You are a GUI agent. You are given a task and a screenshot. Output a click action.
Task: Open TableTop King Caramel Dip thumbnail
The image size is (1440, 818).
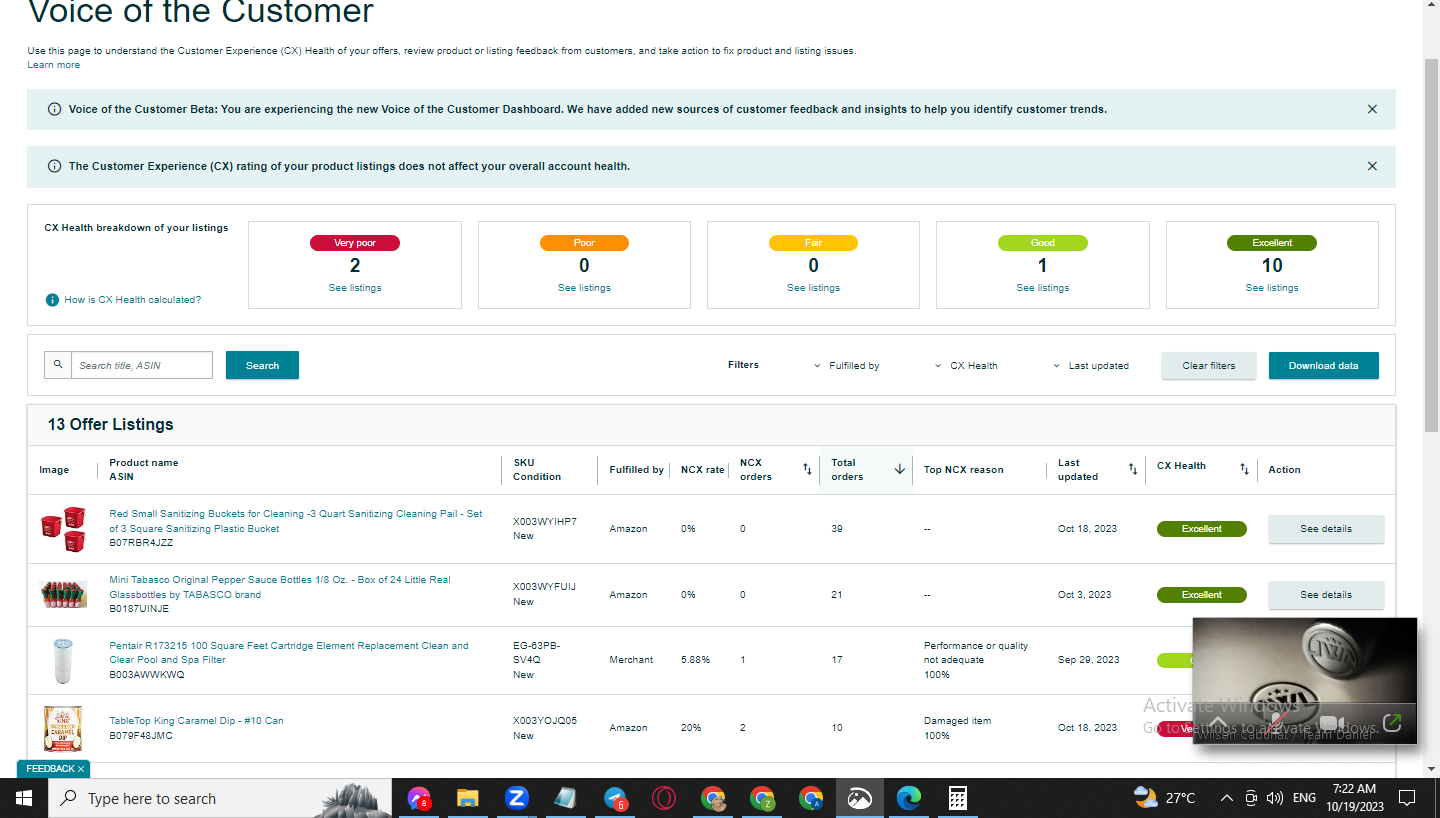pos(62,728)
